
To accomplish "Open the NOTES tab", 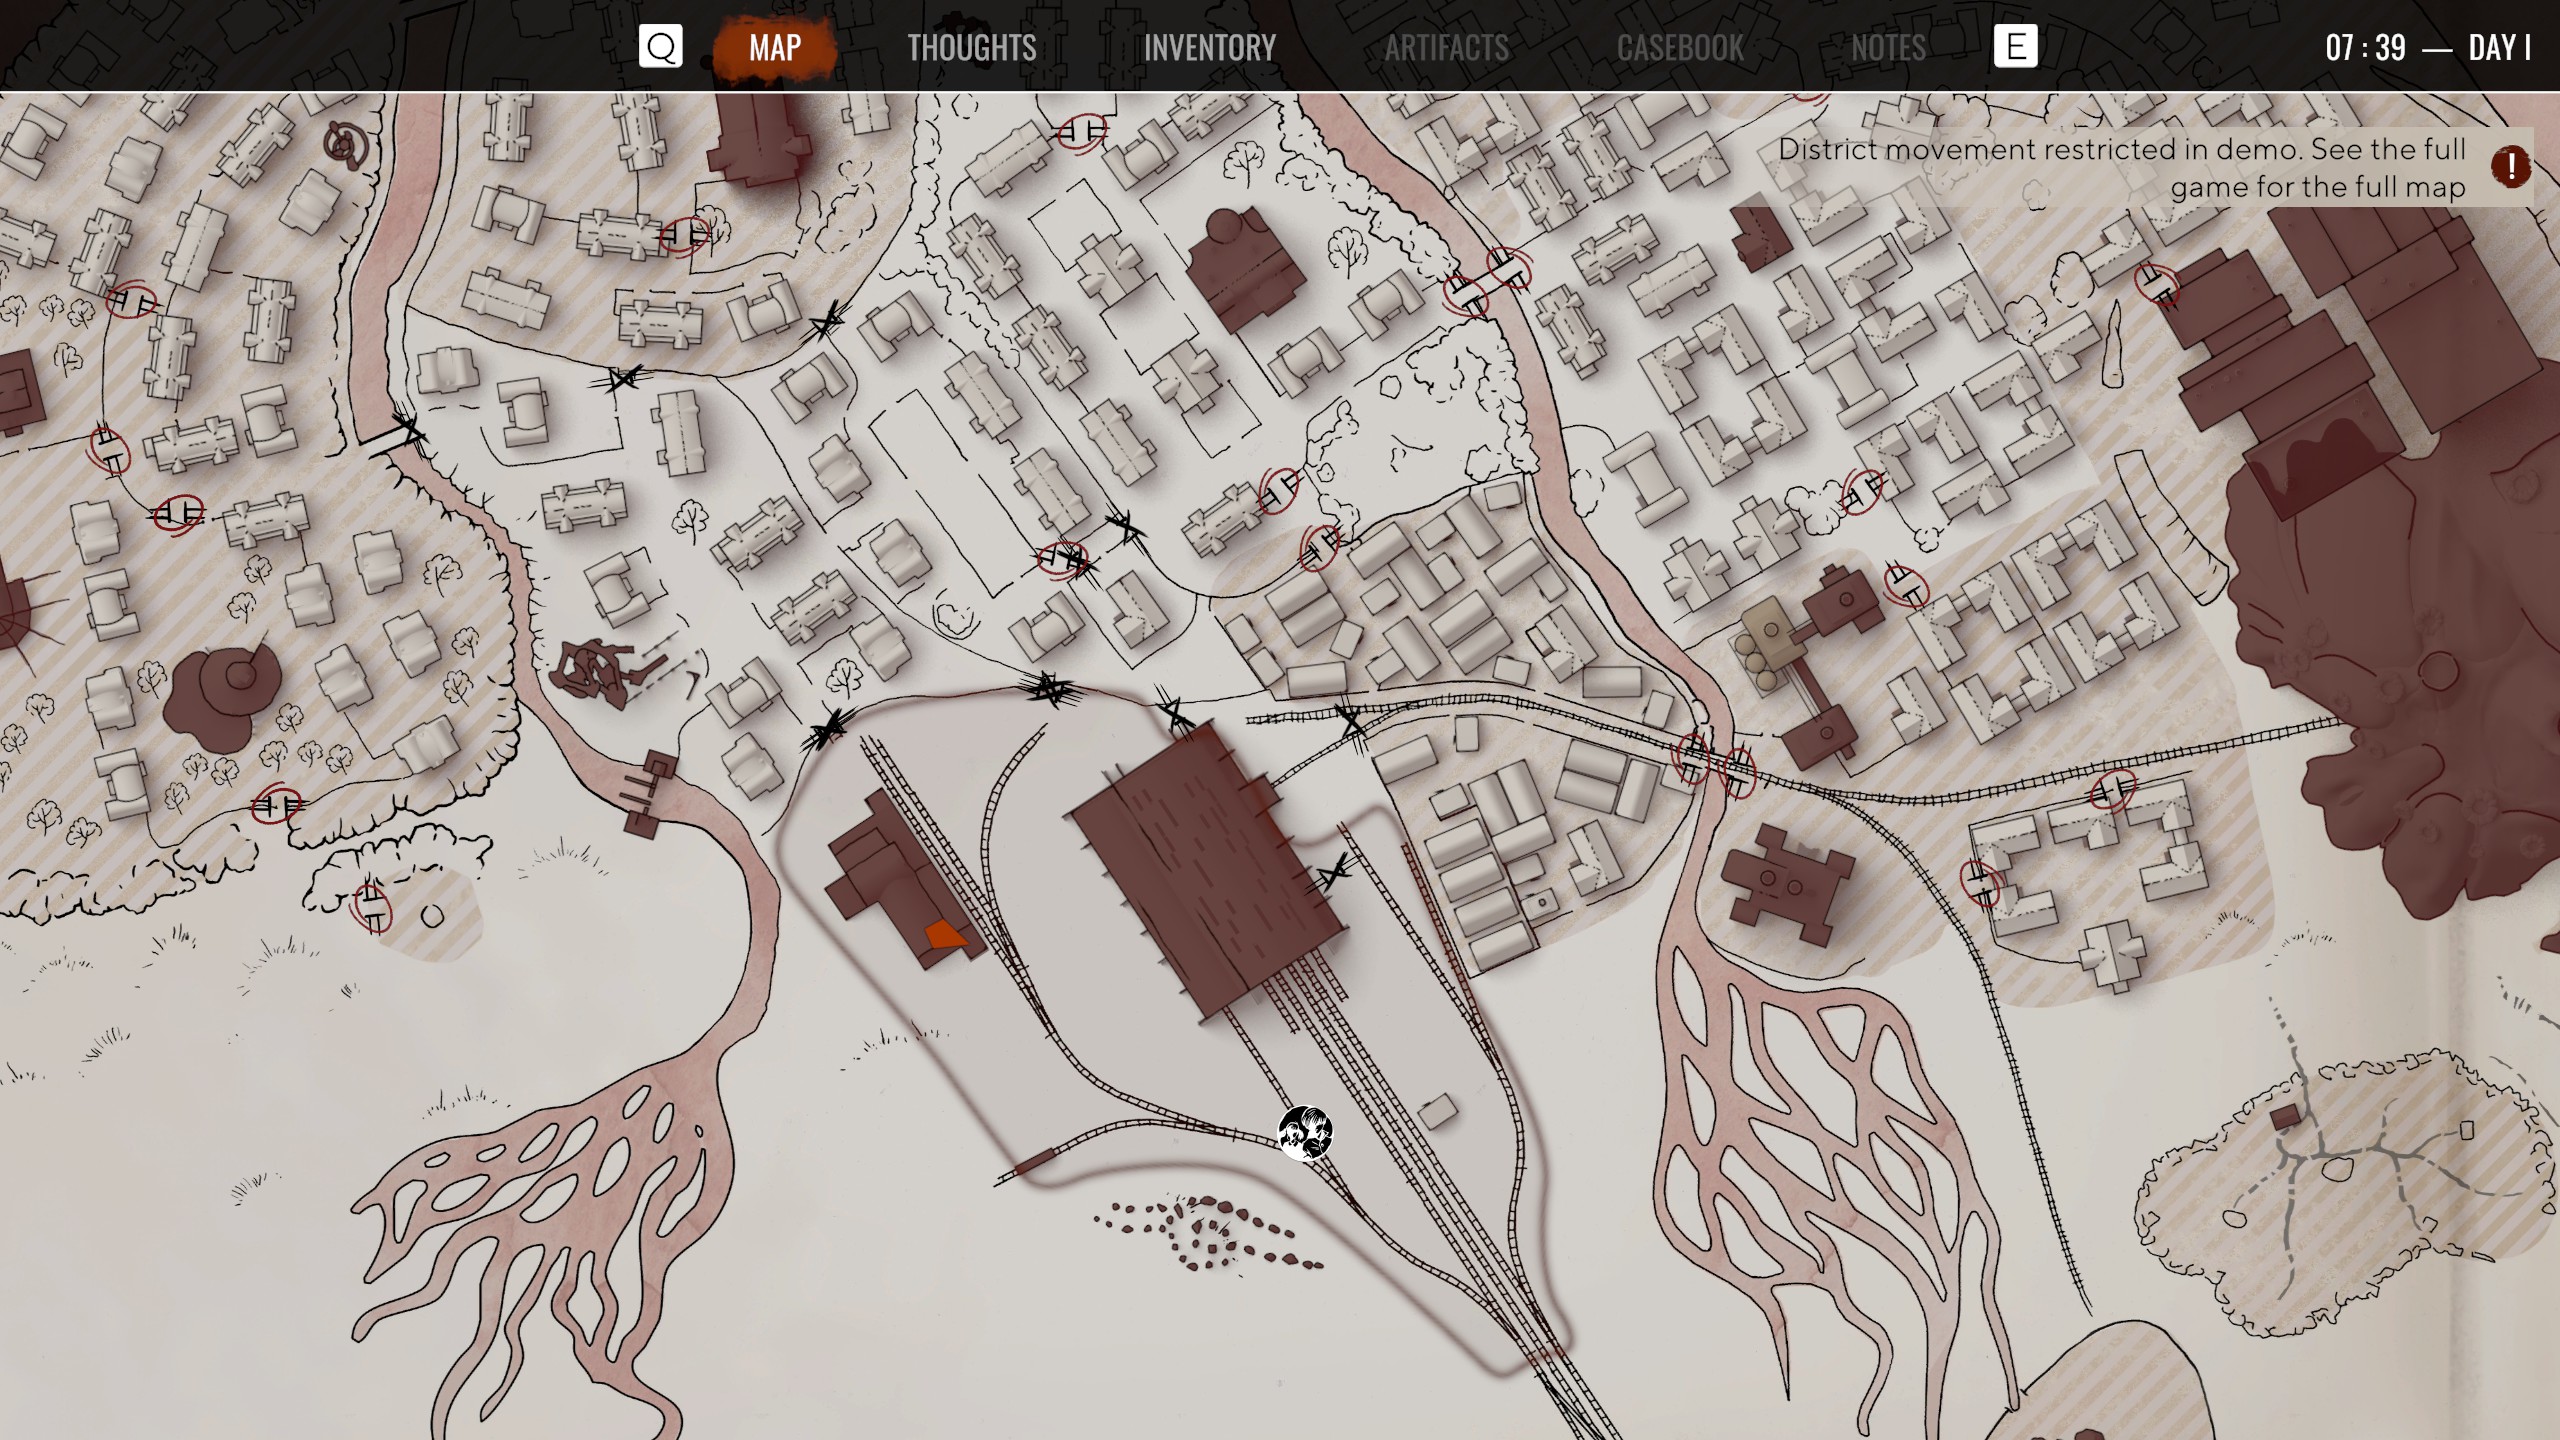I will point(1888,47).
